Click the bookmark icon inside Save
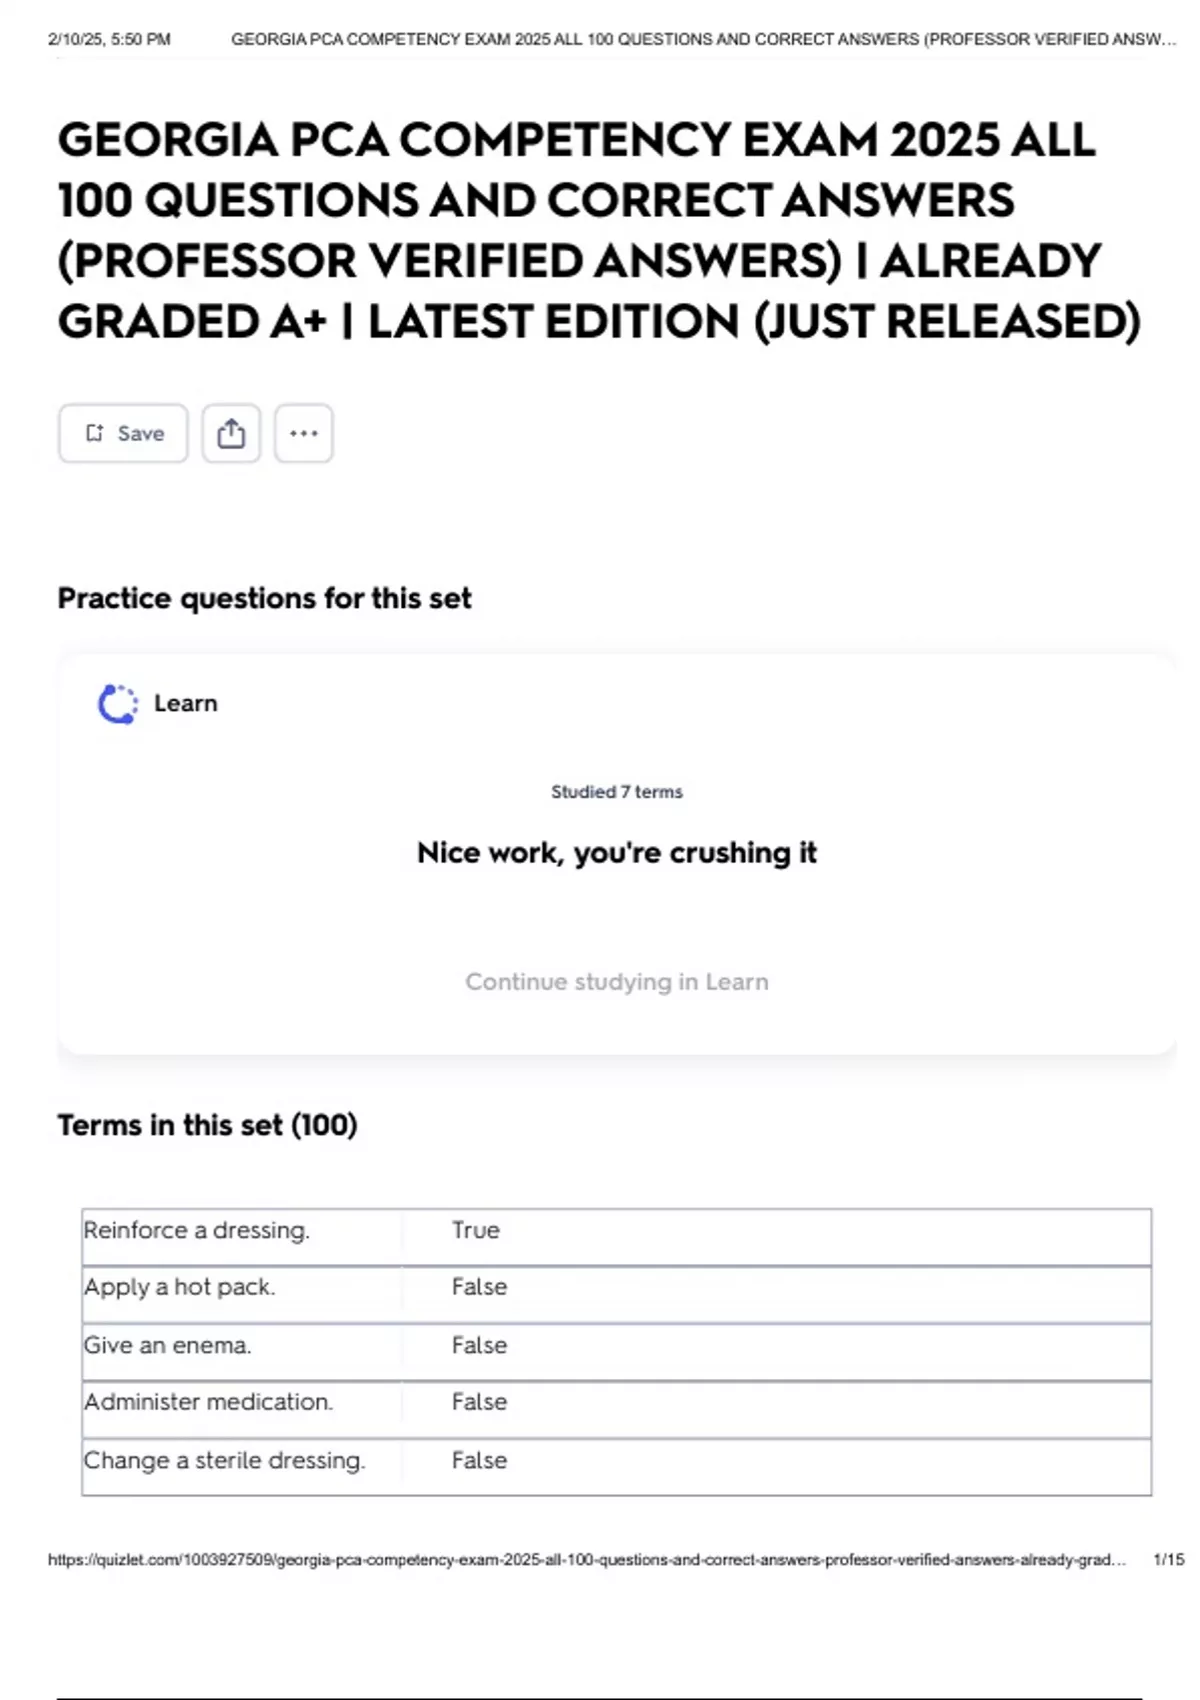 click(95, 433)
